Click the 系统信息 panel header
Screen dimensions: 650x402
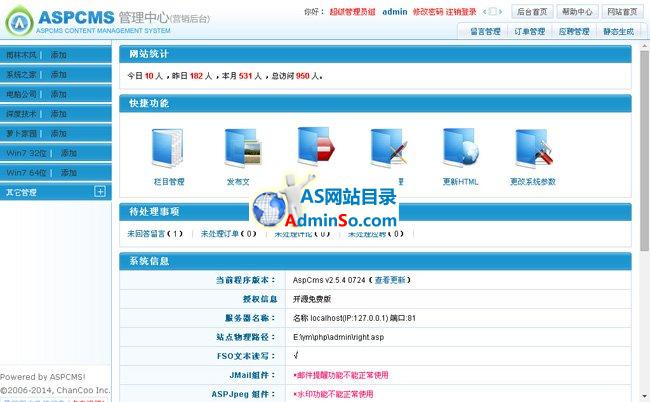click(x=375, y=261)
